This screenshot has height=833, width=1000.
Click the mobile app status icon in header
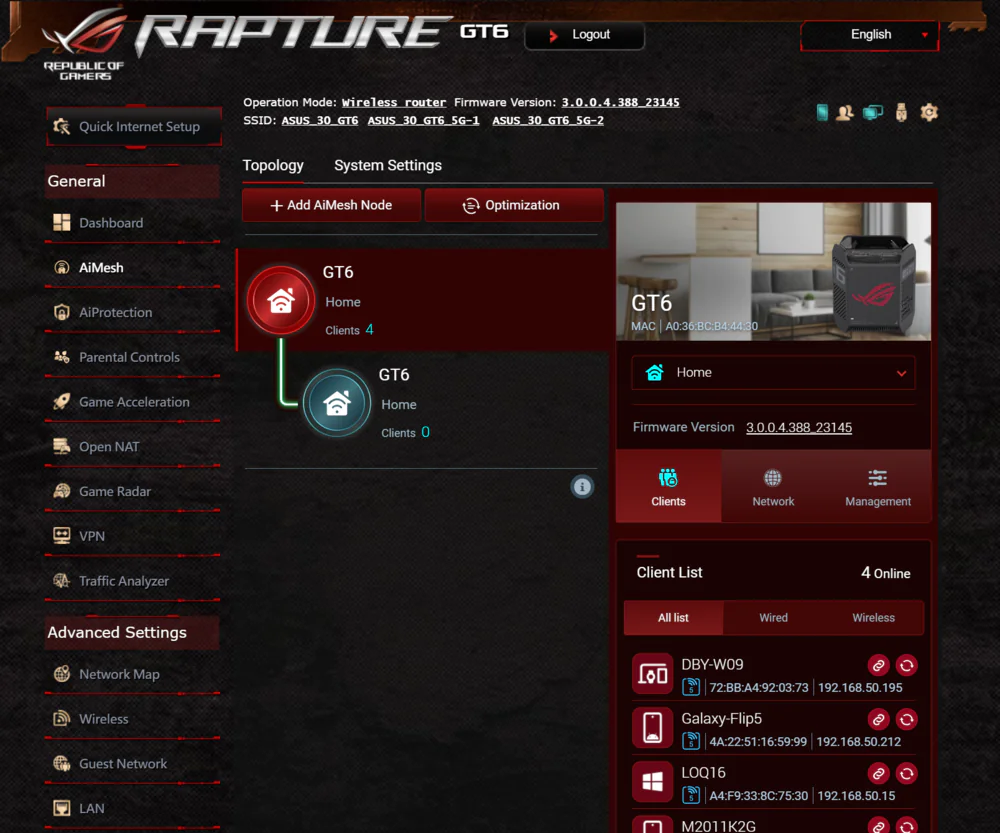[822, 112]
